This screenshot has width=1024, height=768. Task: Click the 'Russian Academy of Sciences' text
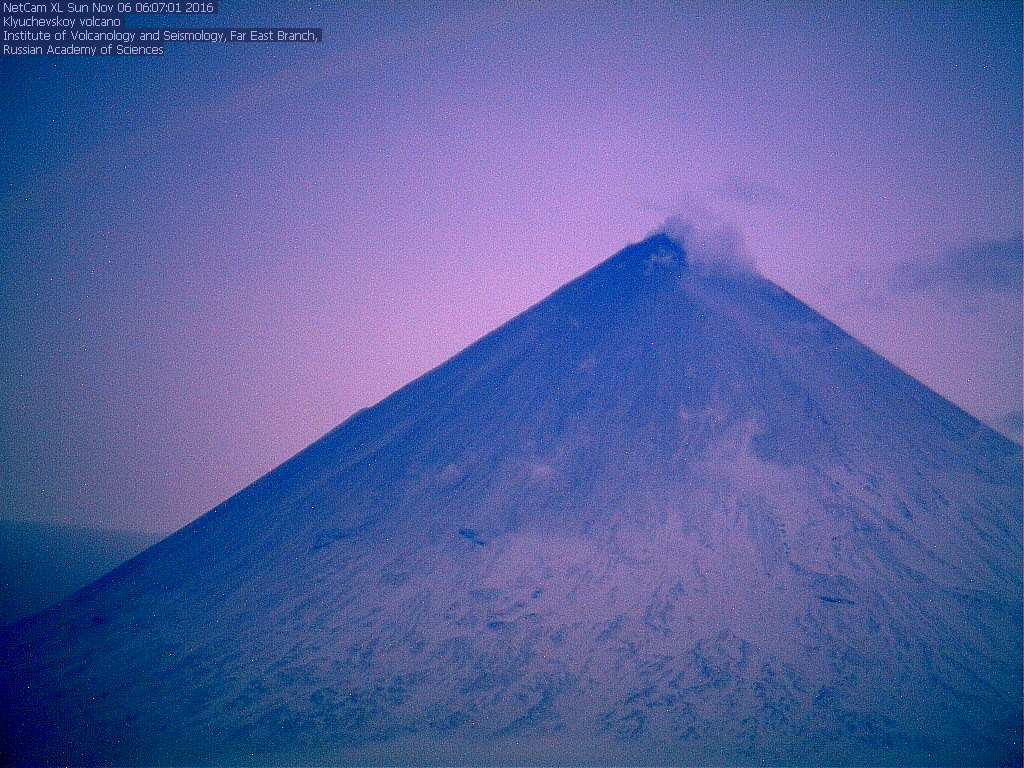pyautogui.click(x=83, y=50)
